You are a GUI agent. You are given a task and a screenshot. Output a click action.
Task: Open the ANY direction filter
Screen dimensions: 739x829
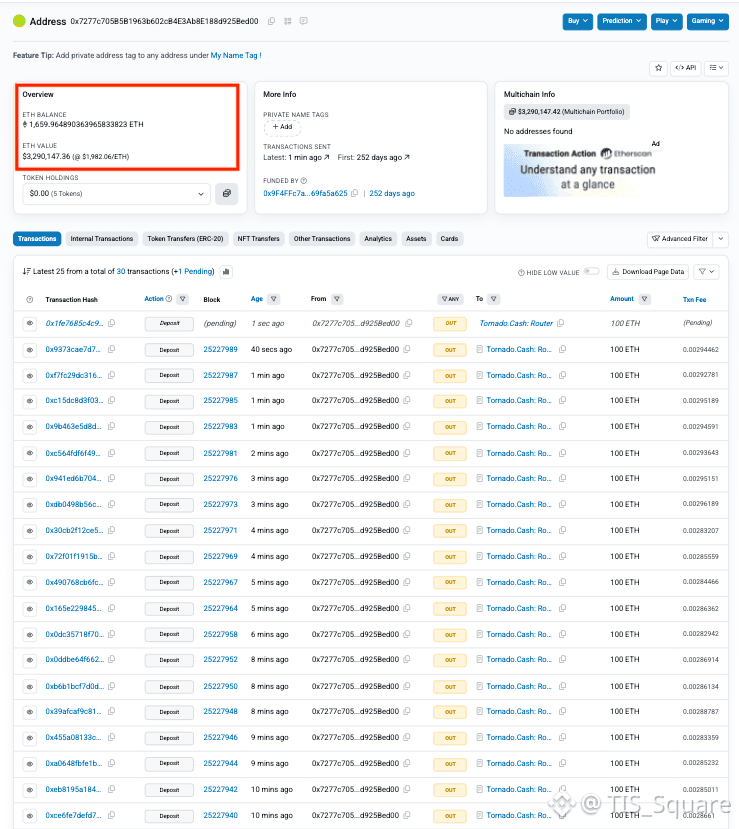pyautogui.click(x=450, y=299)
